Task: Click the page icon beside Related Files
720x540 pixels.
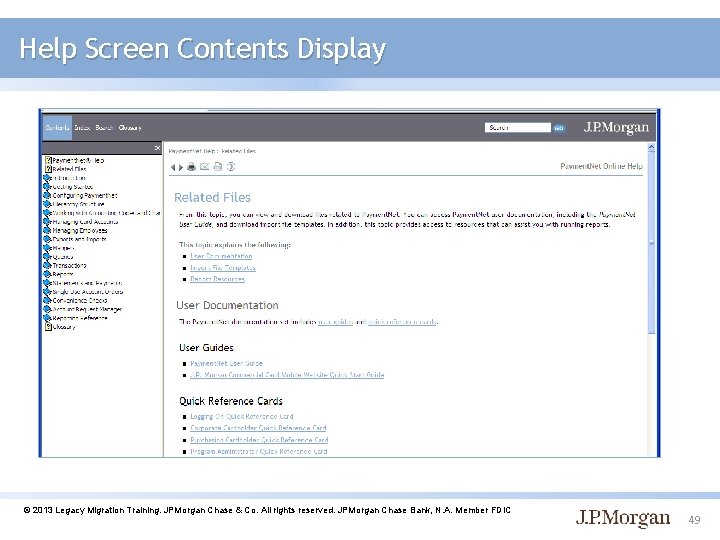Action: [48, 169]
